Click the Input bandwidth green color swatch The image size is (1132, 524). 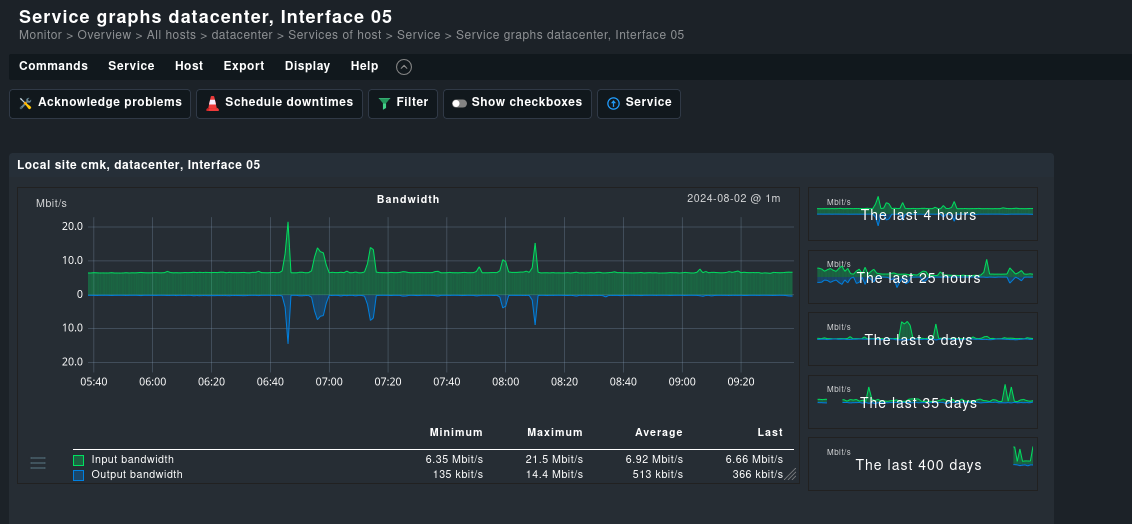(x=78, y=460)
